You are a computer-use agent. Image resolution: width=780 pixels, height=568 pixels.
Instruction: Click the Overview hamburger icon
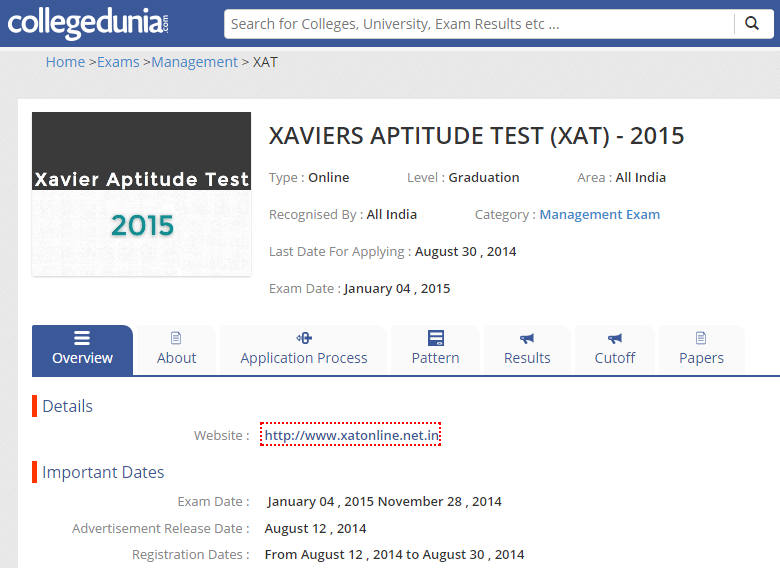[82, 338]
